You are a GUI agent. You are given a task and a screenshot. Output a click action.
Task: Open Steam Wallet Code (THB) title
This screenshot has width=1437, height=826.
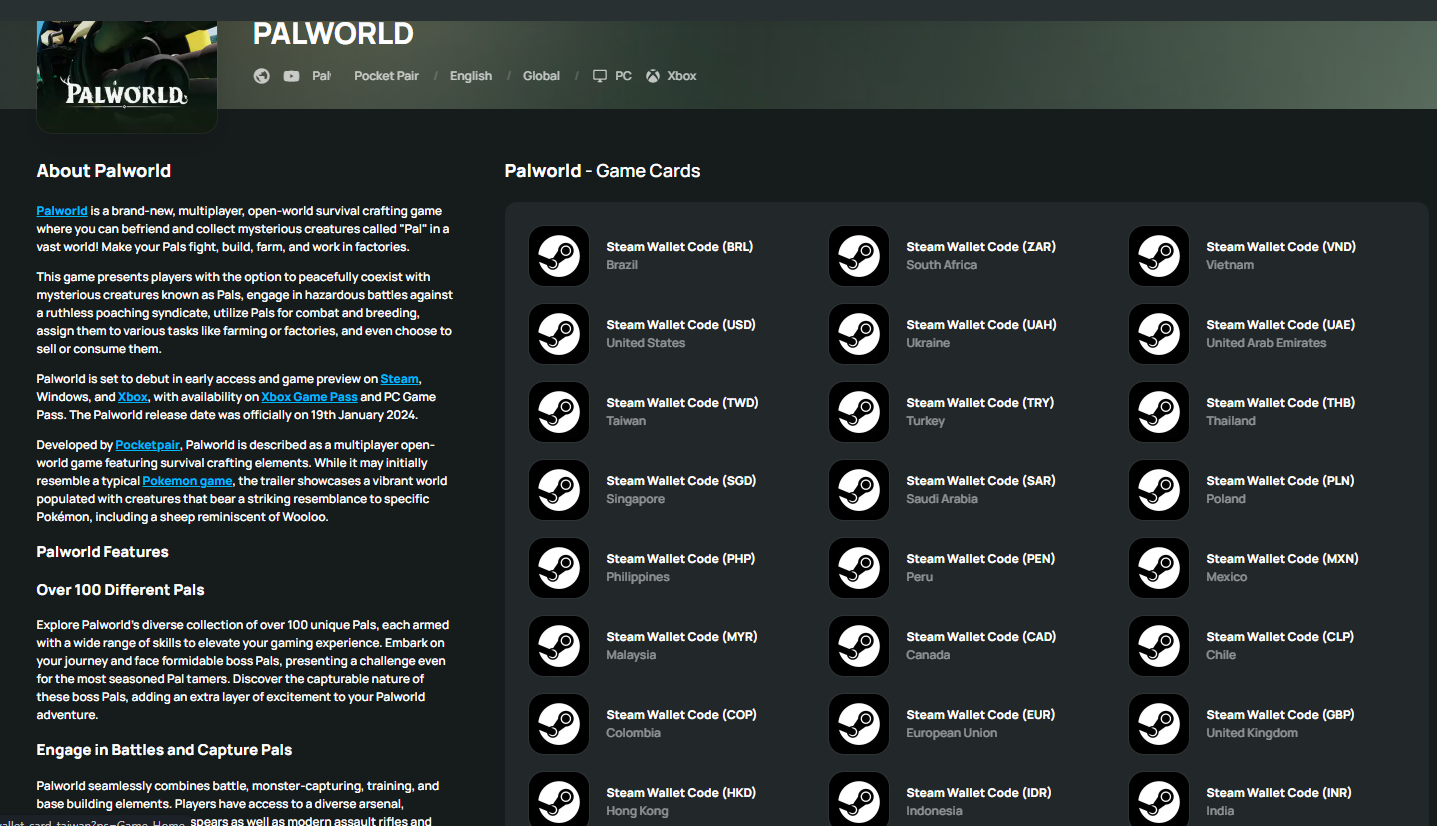(x=1281, y=403)
